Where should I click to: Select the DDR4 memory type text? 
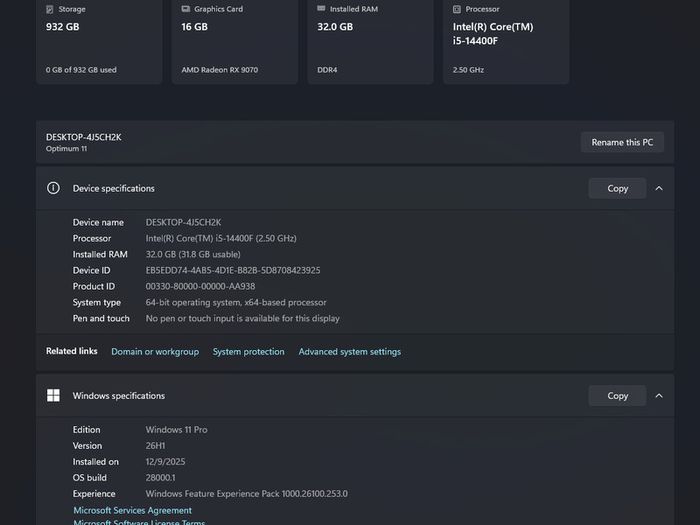point(327,70)
